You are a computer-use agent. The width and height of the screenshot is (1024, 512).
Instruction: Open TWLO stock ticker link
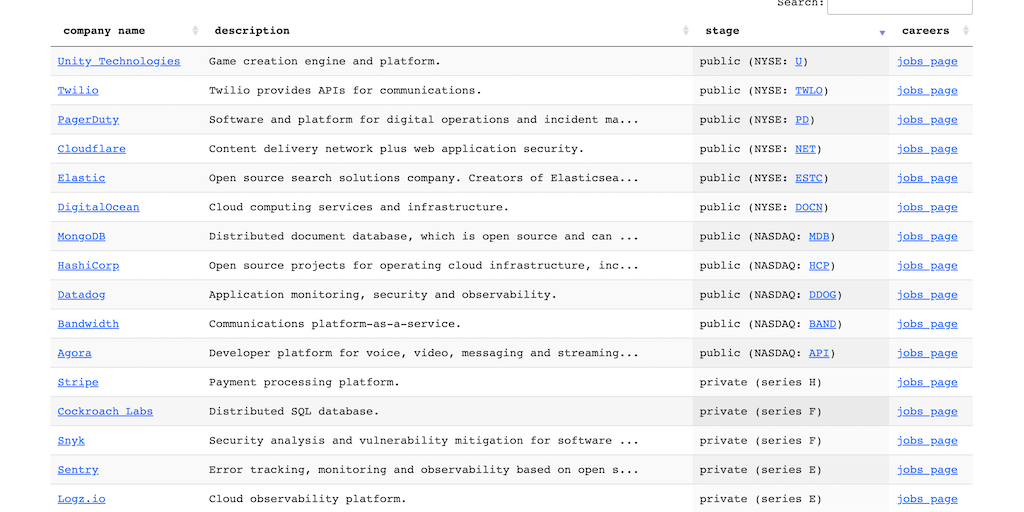tap(808, 90)
